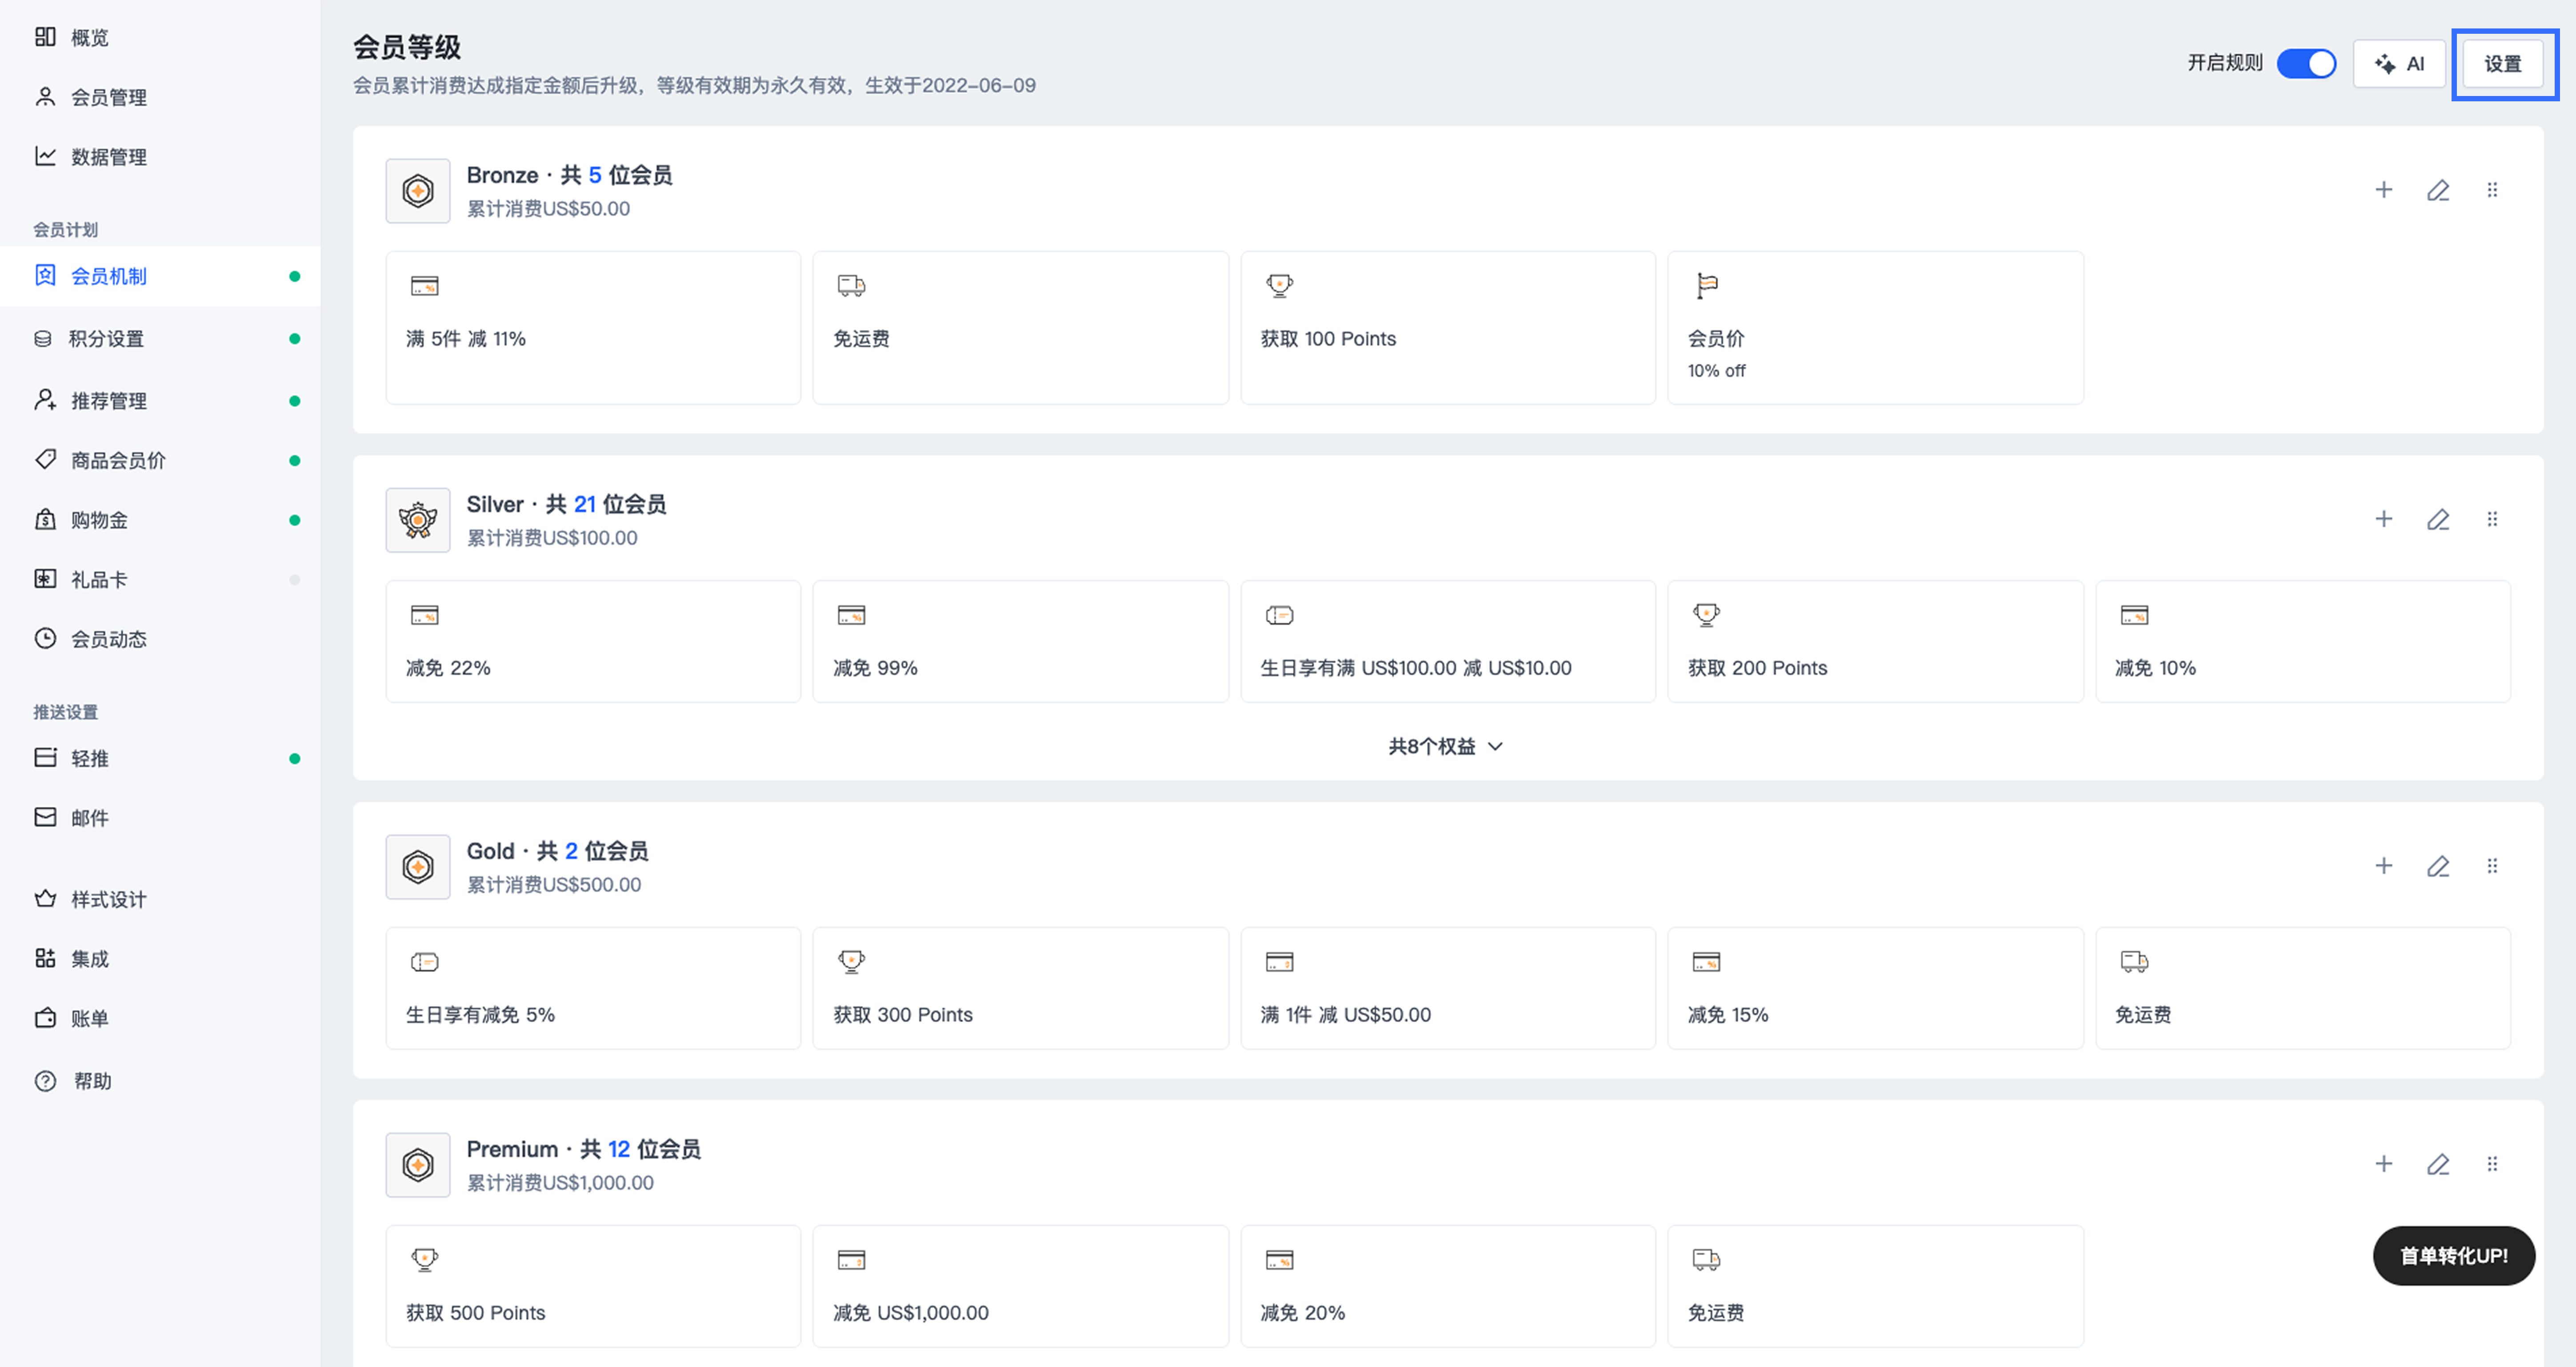Open Silver 减免 22% benefit card

pyautogui.click(x=593, y=641)
